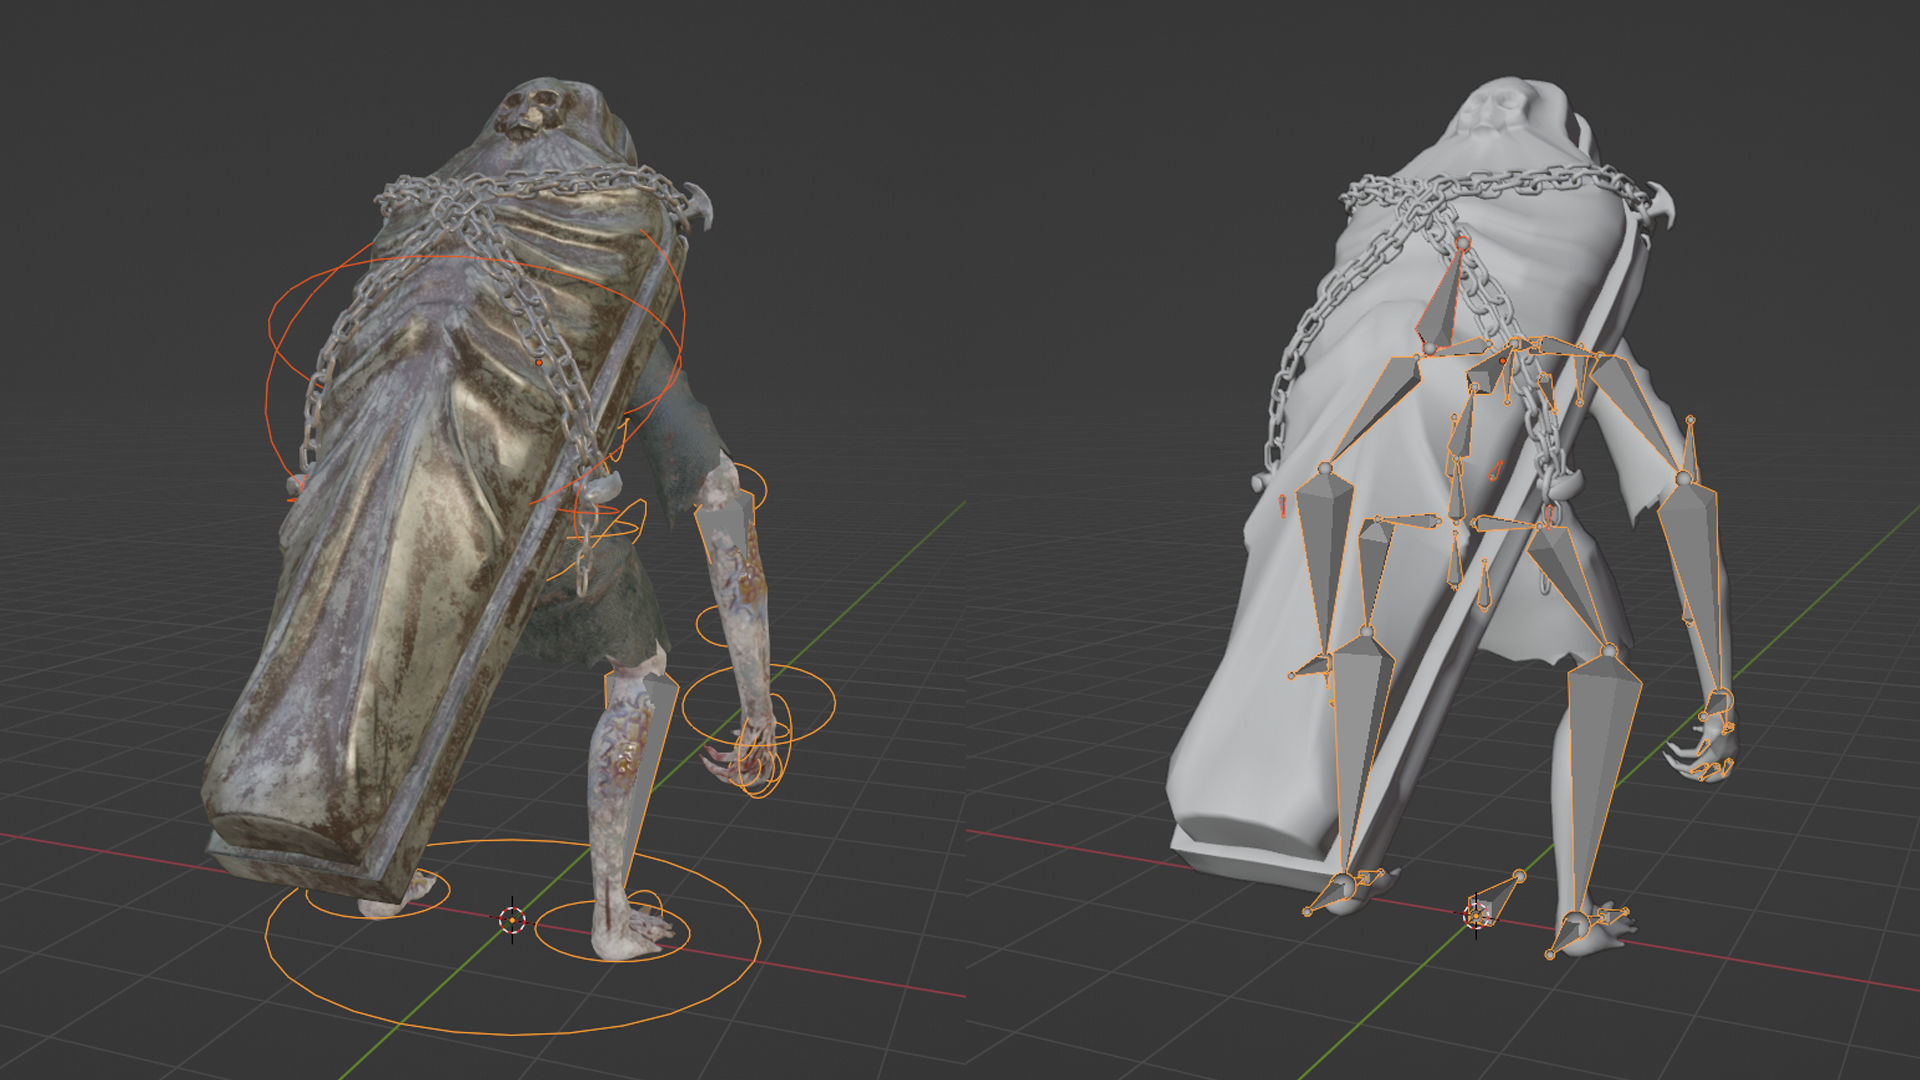The width and height of the screenshot is (1920, 1080).
Task: Select the left shin bone on the gray model
Action: point(1359,750)
